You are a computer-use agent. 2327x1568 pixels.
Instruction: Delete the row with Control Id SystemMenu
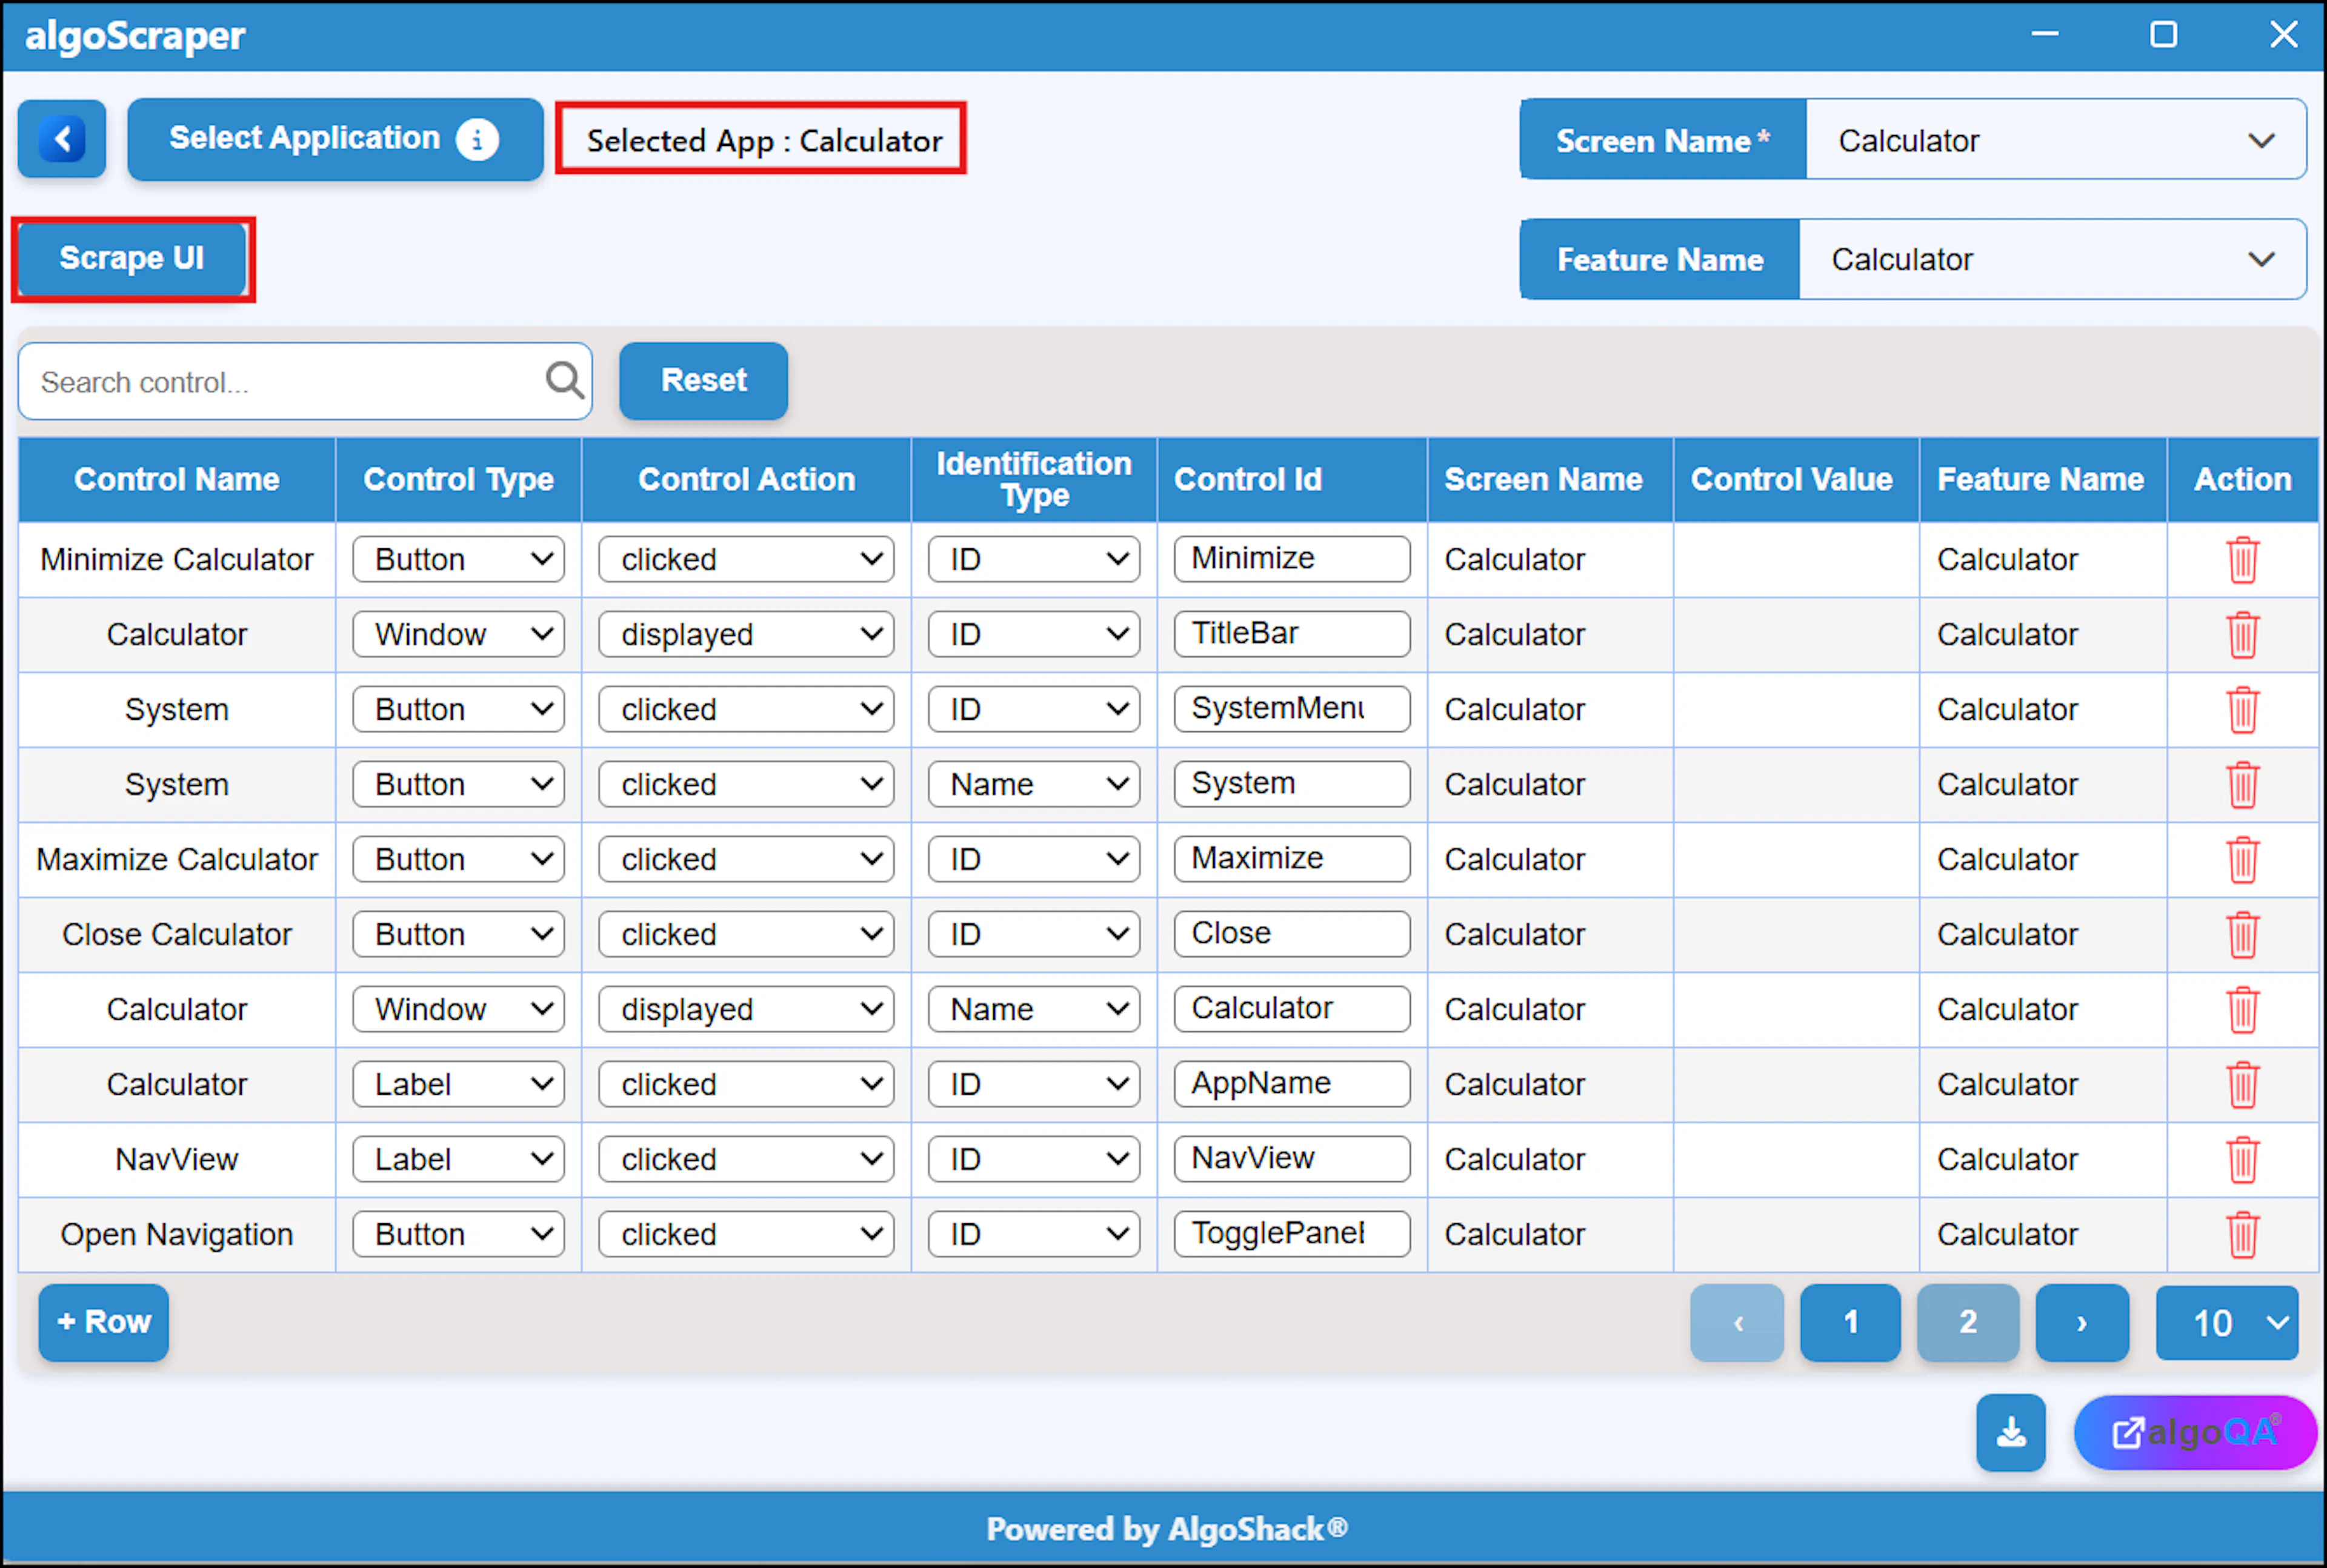click(x=2242, y=710)
